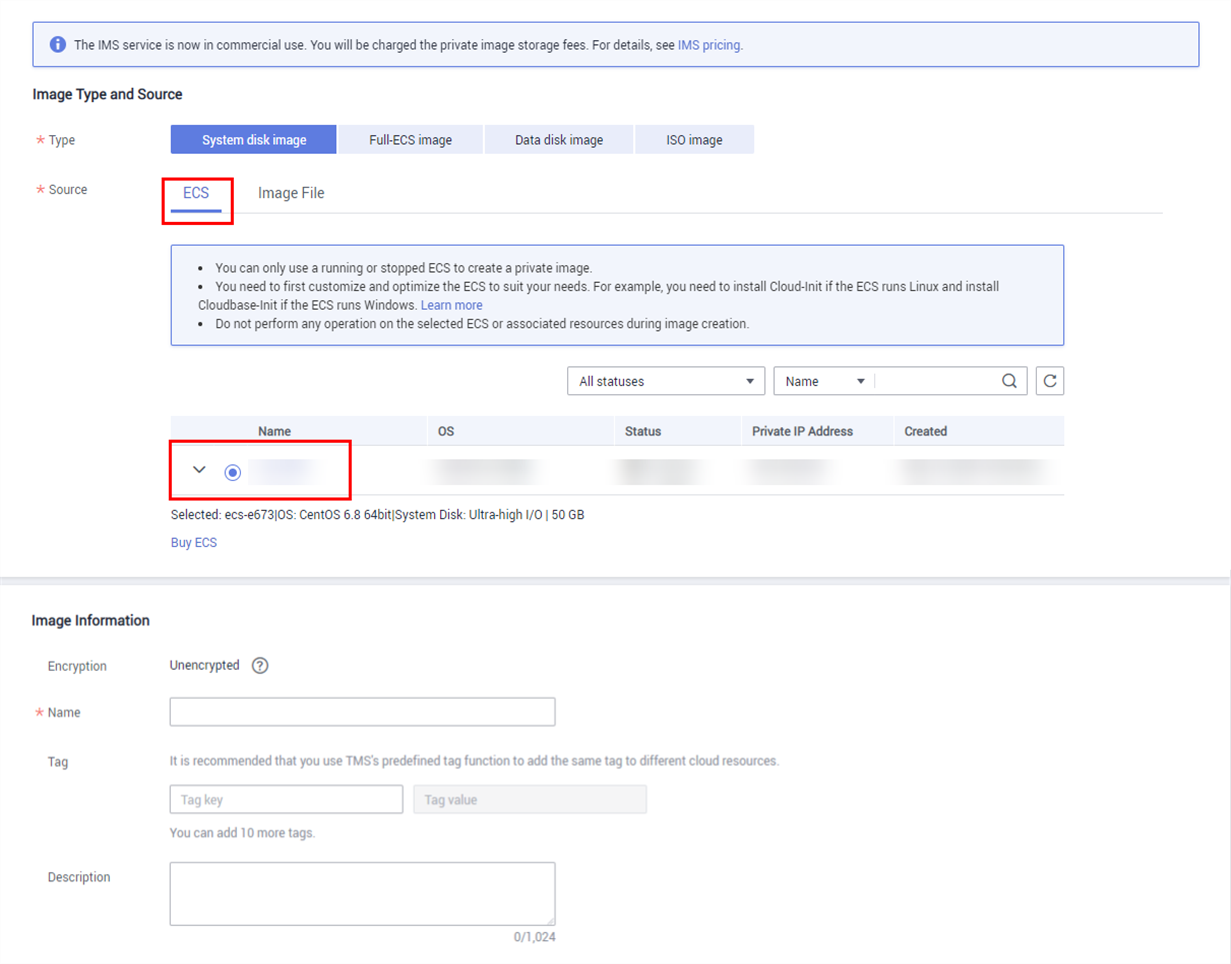Select Full-ECS image type

click(x=411, y=140)
